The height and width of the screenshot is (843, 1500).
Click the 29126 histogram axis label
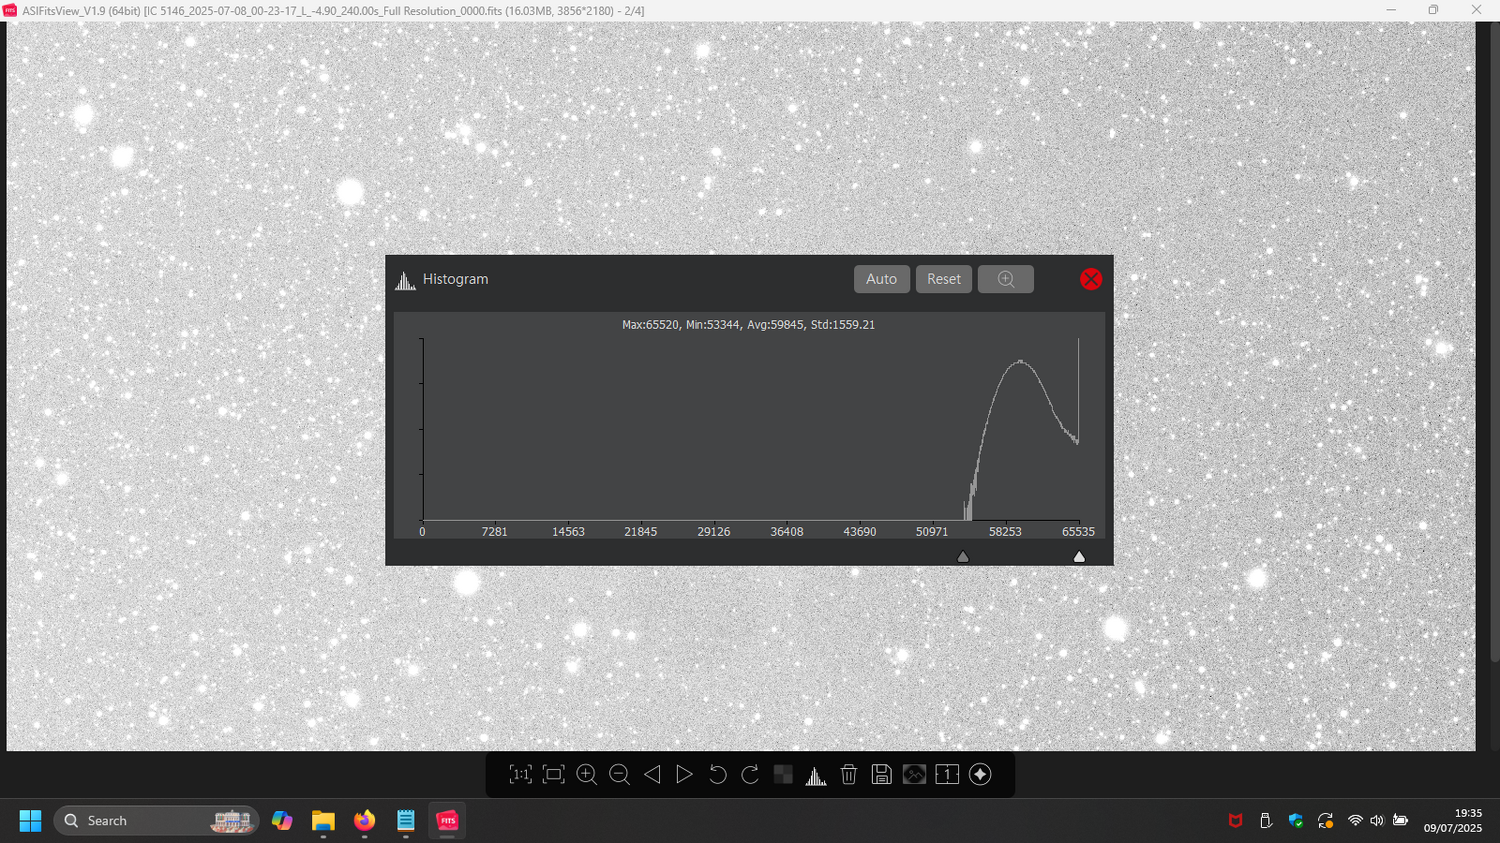(714, 532)
